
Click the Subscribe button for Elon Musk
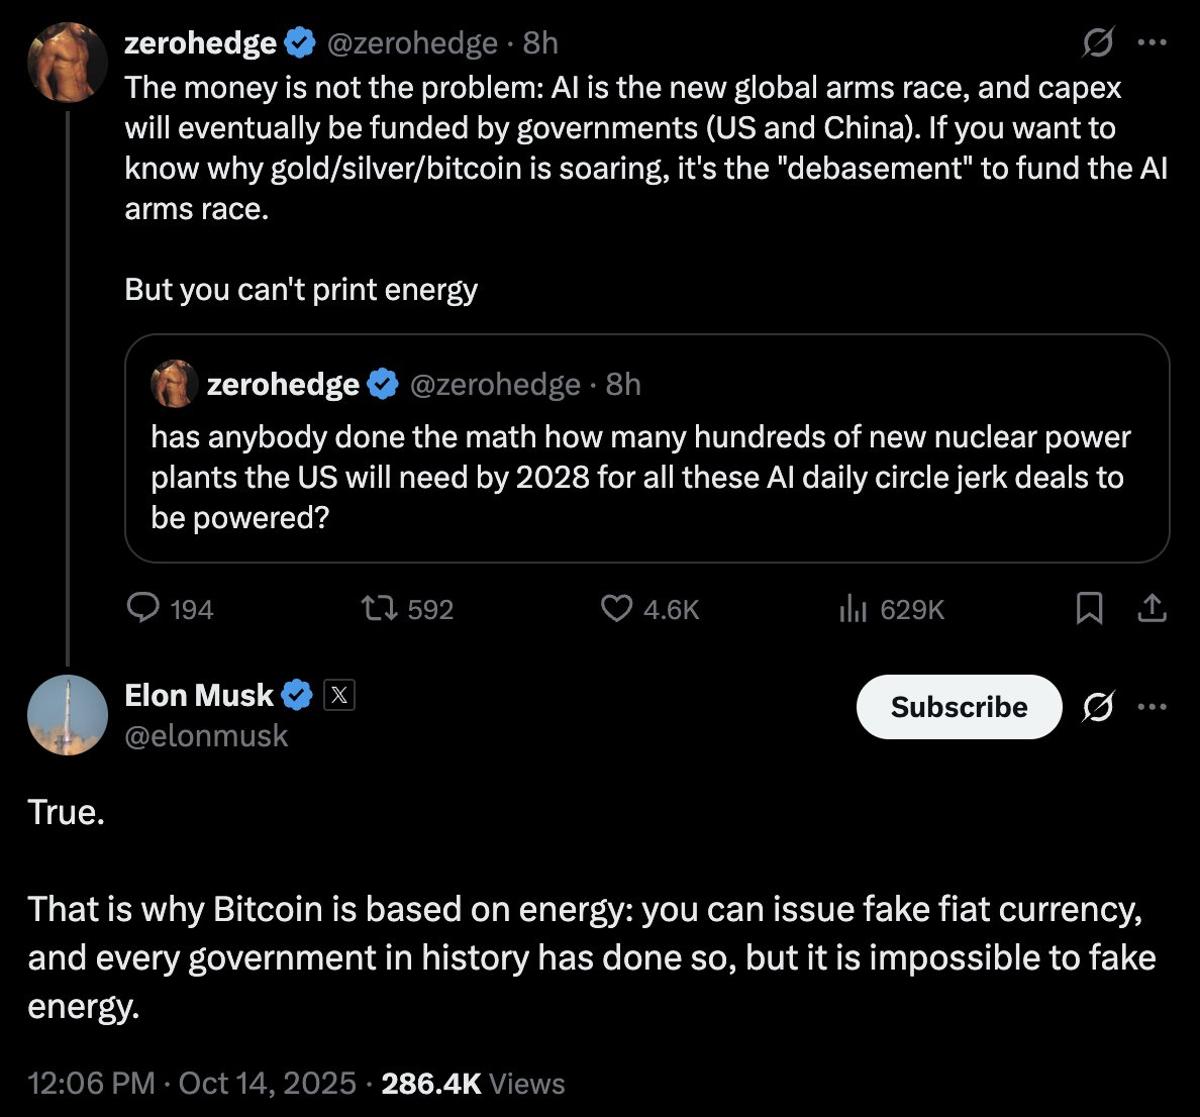tap(957, 707)
